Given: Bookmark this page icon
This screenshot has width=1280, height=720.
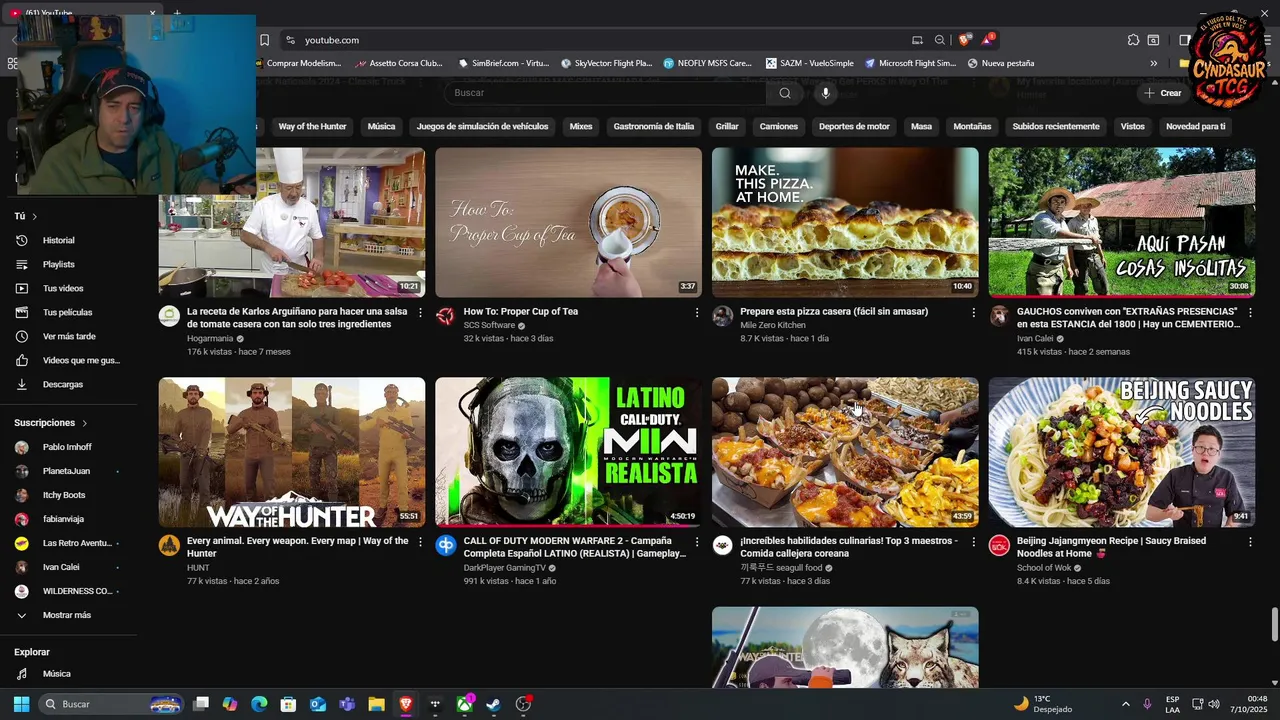Looking at the screenshot, I should click(264, 40).
